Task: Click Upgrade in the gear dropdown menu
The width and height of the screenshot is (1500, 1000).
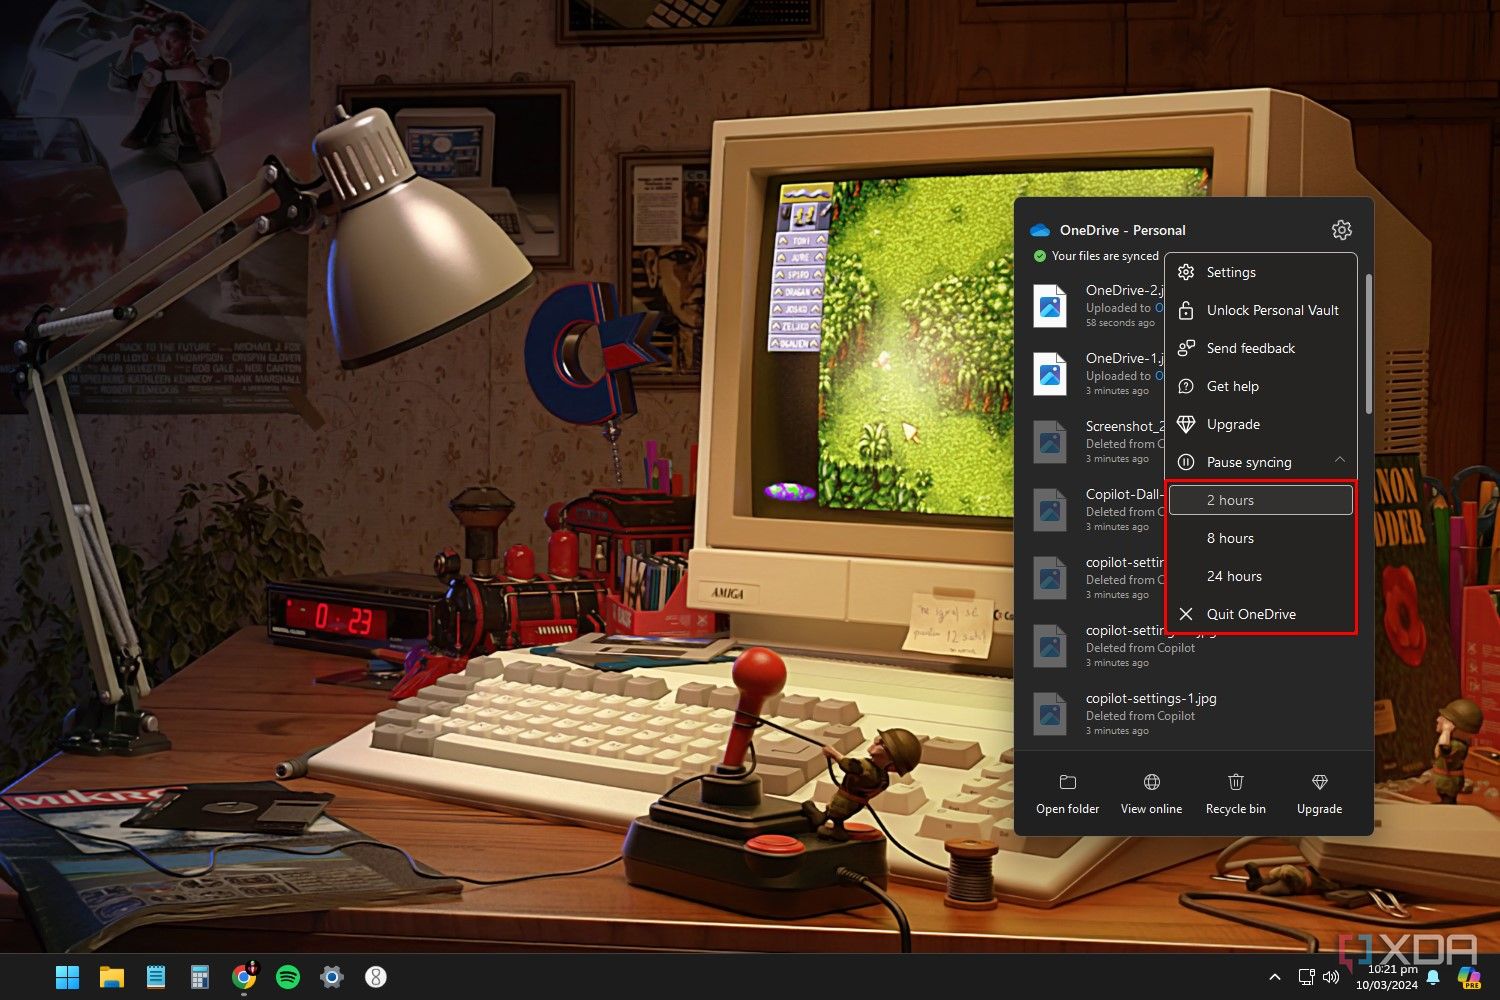Action: tap(1261, 424)
